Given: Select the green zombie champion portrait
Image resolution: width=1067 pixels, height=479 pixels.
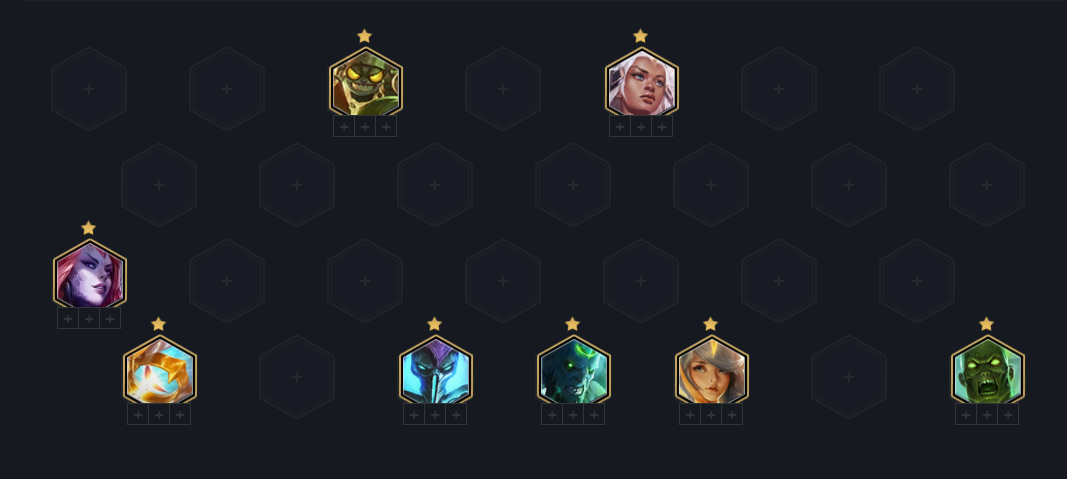Looking at the screenshot, I should click(987, 370).
